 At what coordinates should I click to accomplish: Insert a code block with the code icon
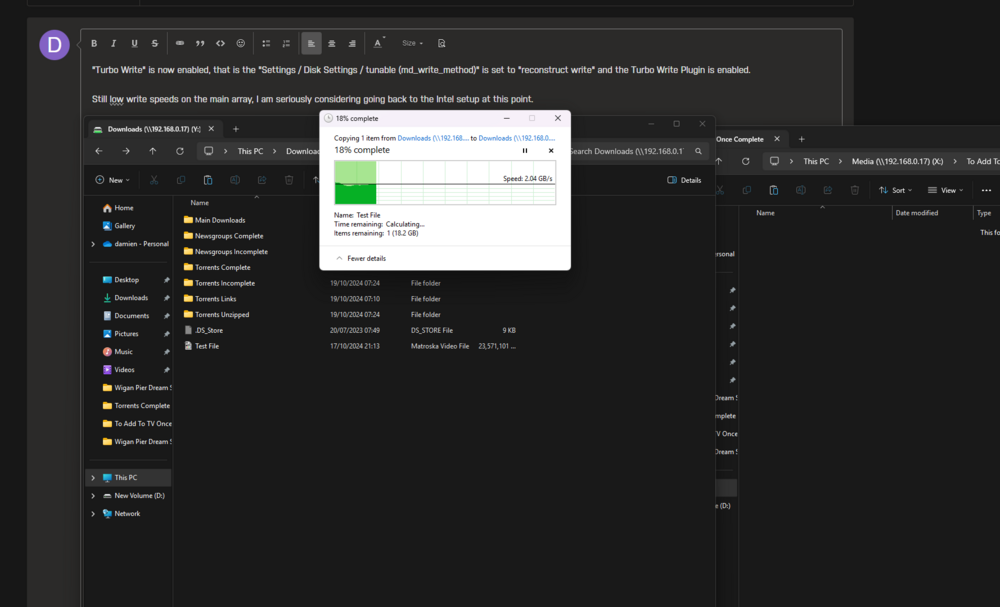click(x=220, y=43)
